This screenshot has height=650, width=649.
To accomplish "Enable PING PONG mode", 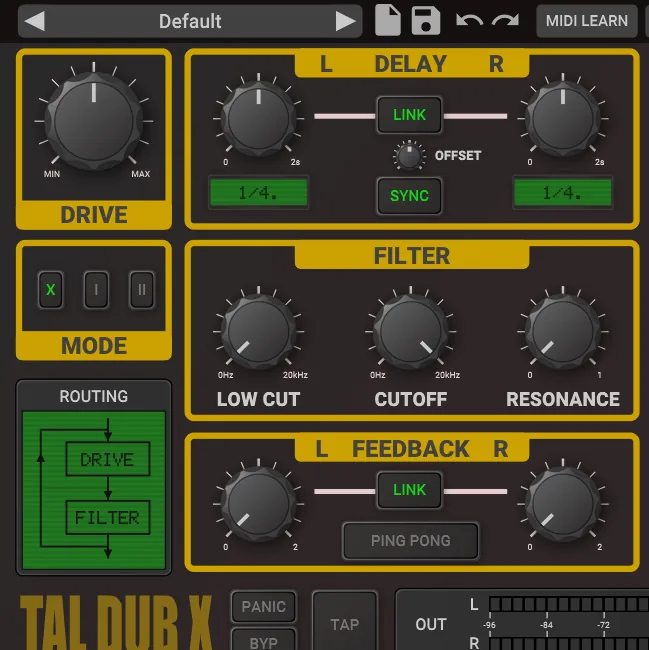I will (x=411, y=541).
